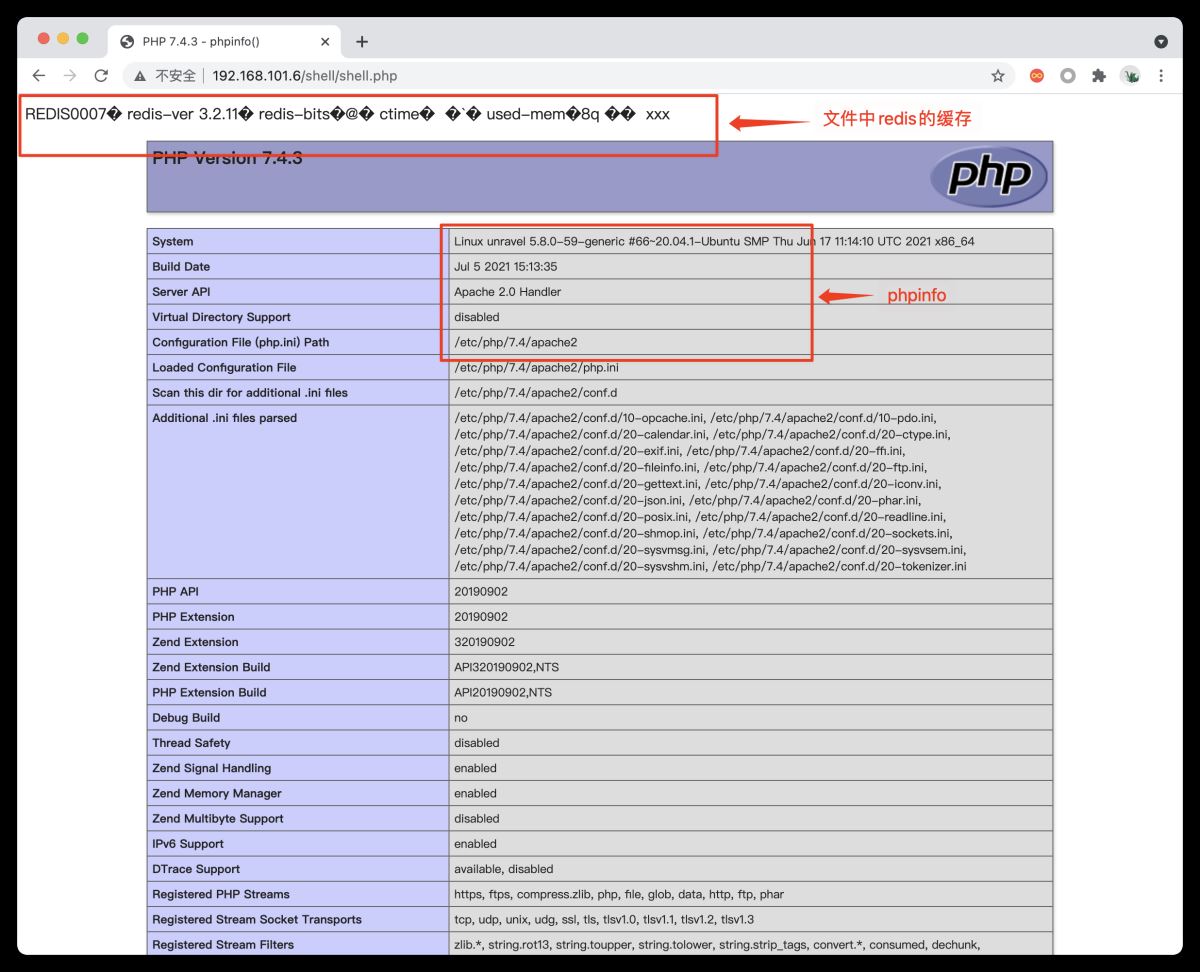
Task: Reload the page with refresh icon
Action: coord(101,75)
